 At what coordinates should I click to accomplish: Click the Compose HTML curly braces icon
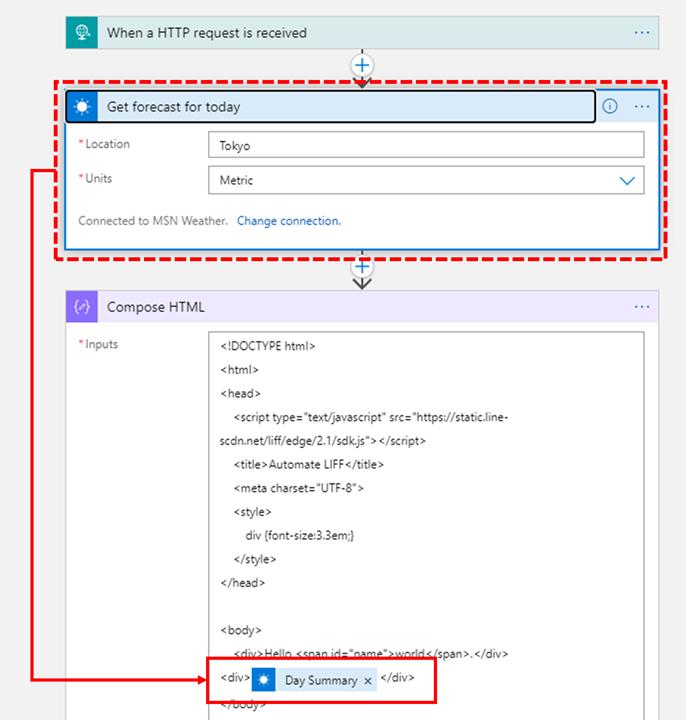pyautogui.click(x=82, y=307)
